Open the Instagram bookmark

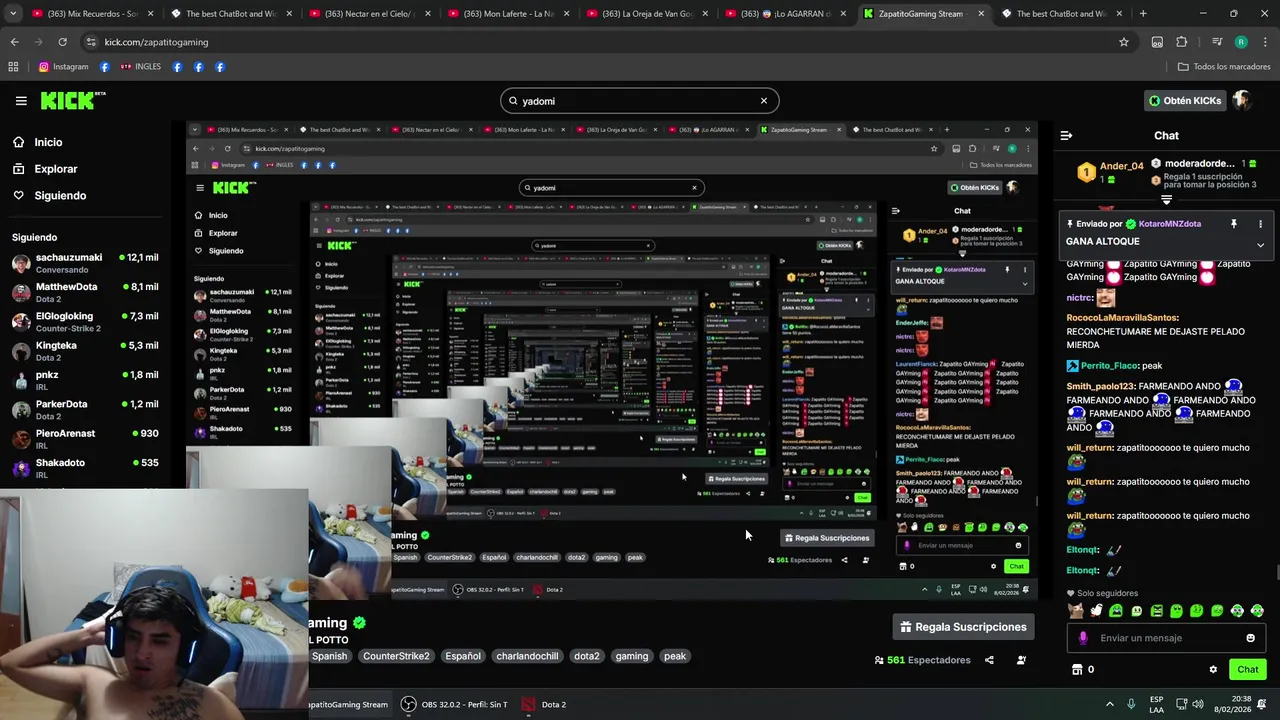[x=63, y=67]
